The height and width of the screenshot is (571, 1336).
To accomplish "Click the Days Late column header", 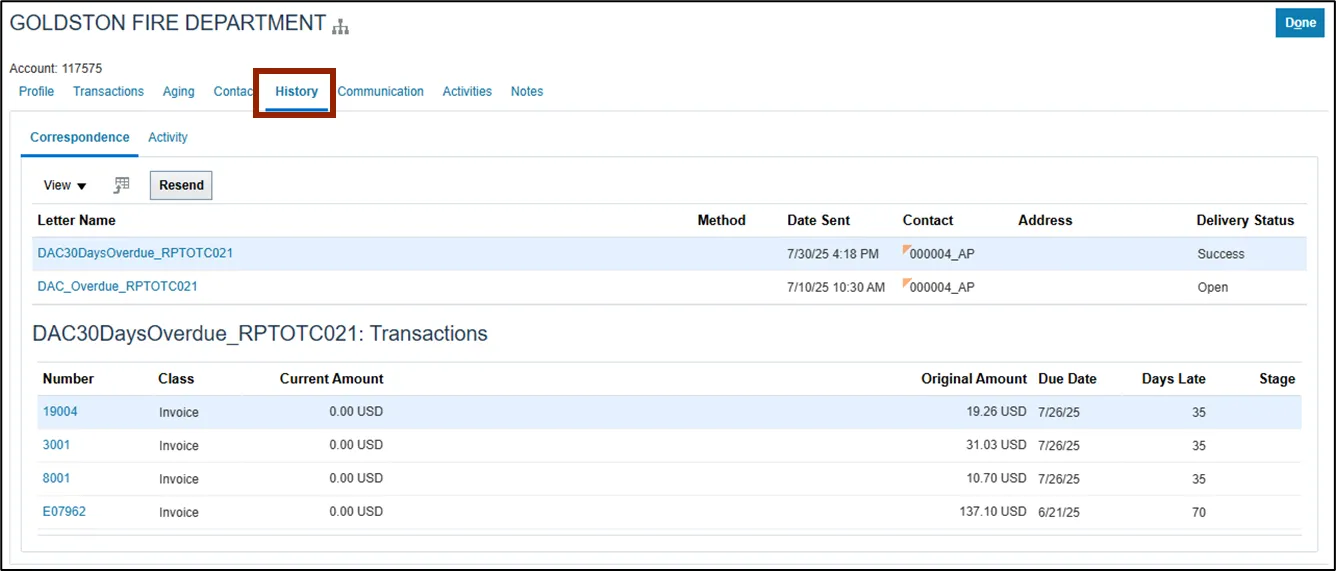I will click(1173, 379).
